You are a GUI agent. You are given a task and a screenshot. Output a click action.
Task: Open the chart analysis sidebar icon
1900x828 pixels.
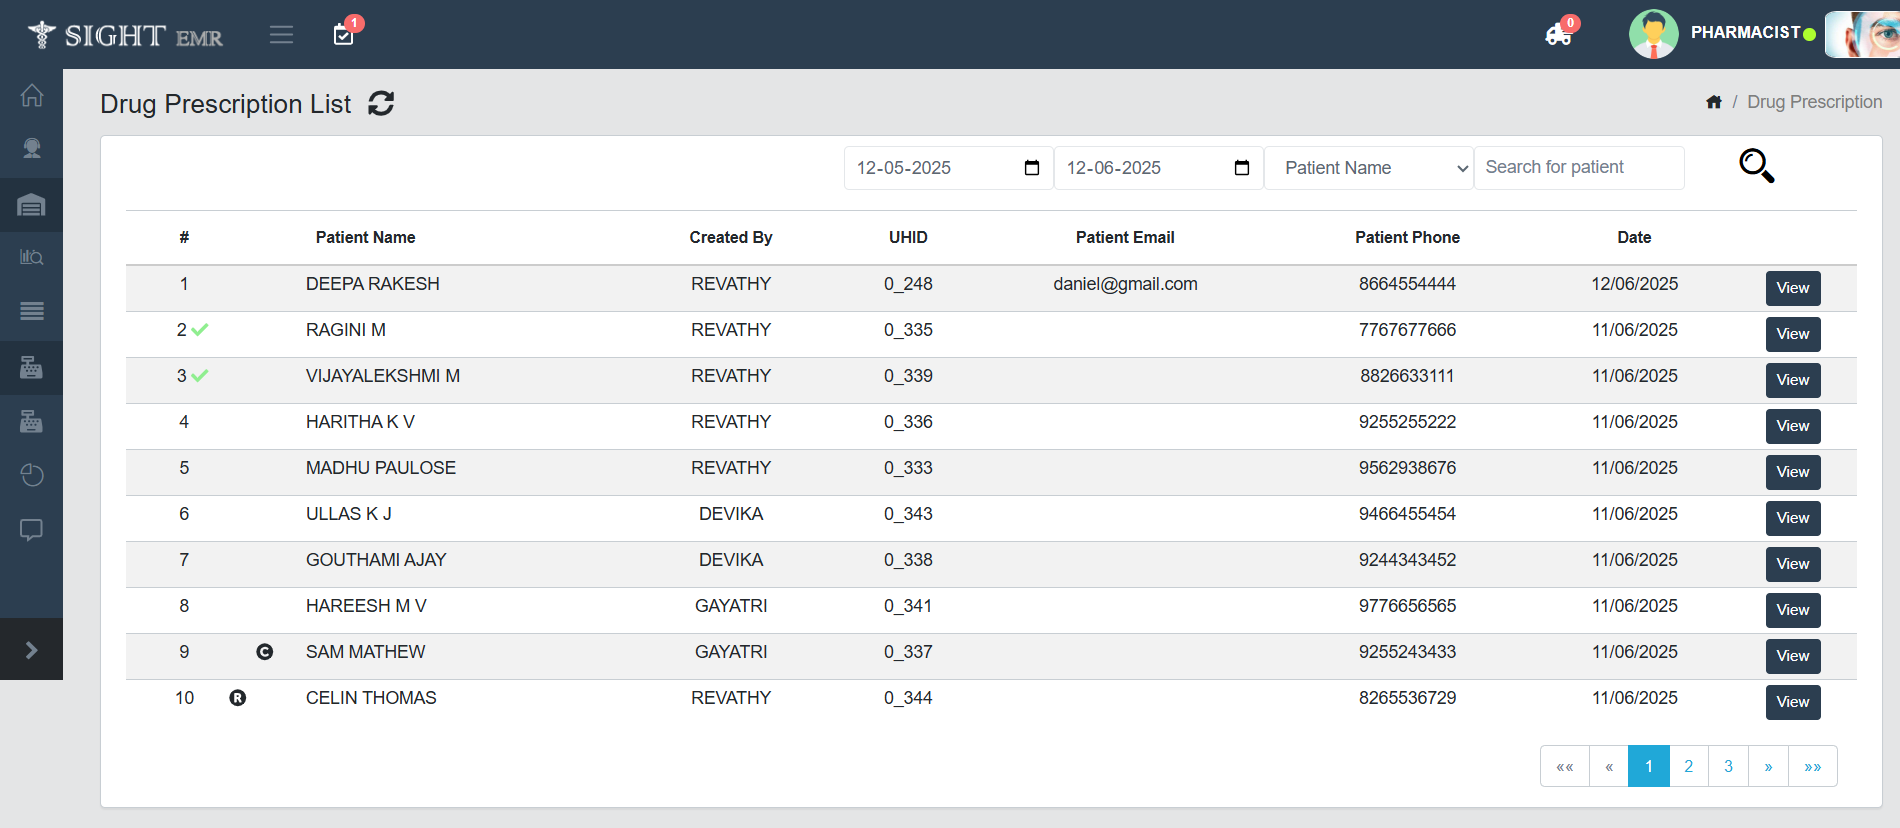pyautogui.click(x=32, y=257)
